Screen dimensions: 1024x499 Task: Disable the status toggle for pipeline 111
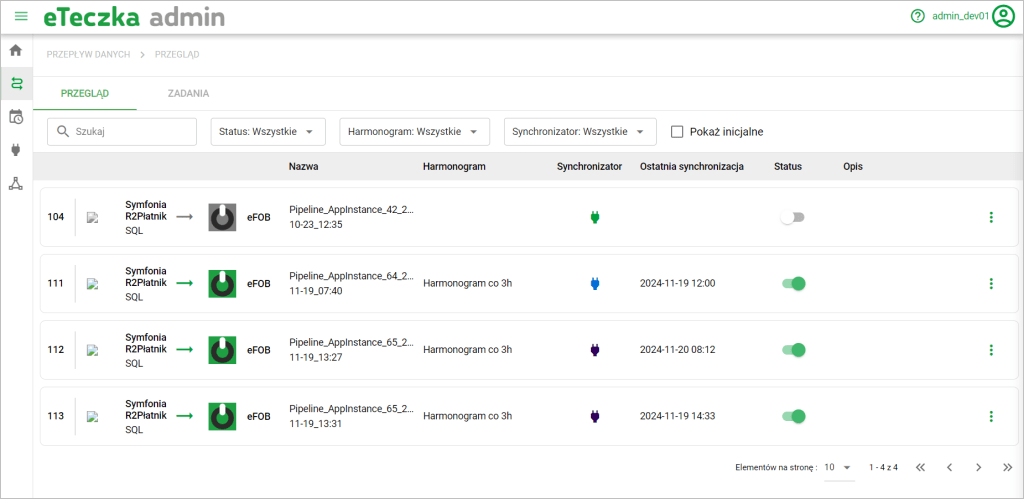(793, 283)
